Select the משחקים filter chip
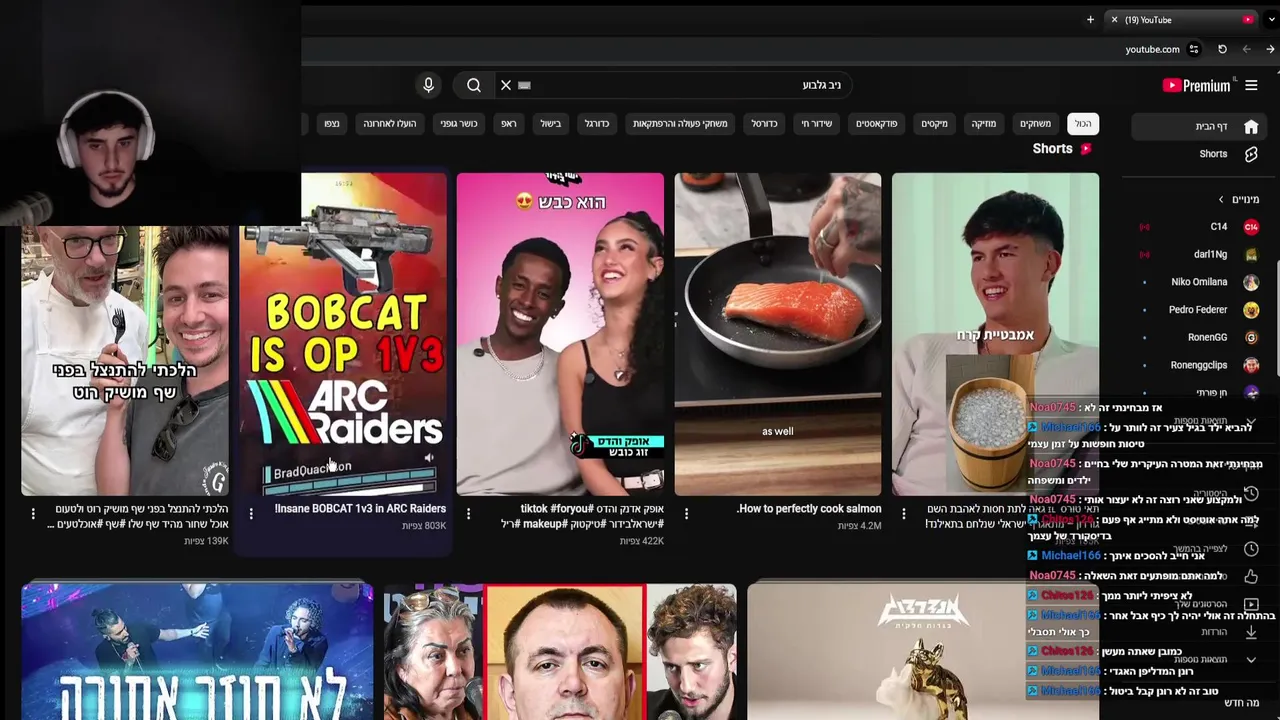 point(1035,123)
